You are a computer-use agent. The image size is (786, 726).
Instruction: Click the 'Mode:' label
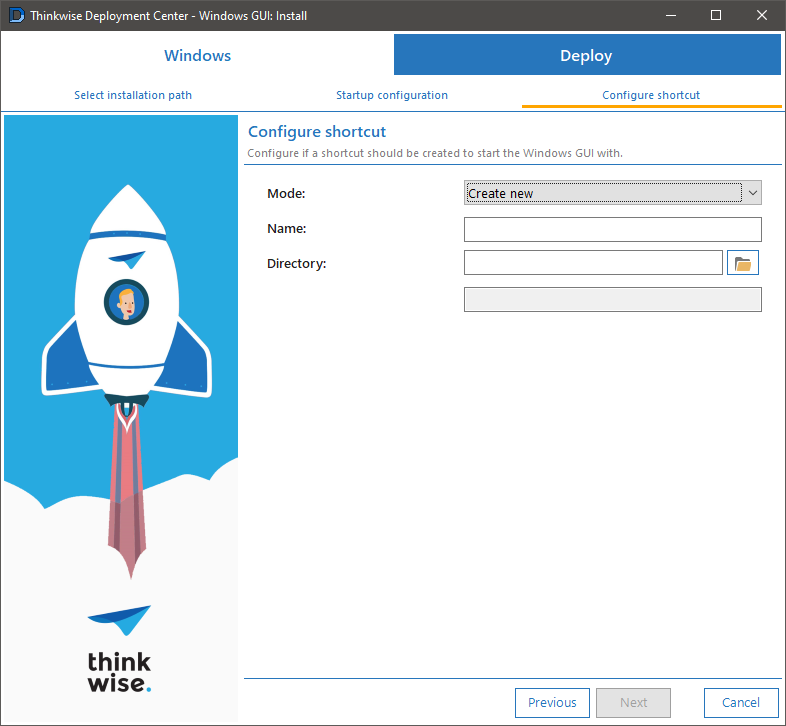(286, 194)
